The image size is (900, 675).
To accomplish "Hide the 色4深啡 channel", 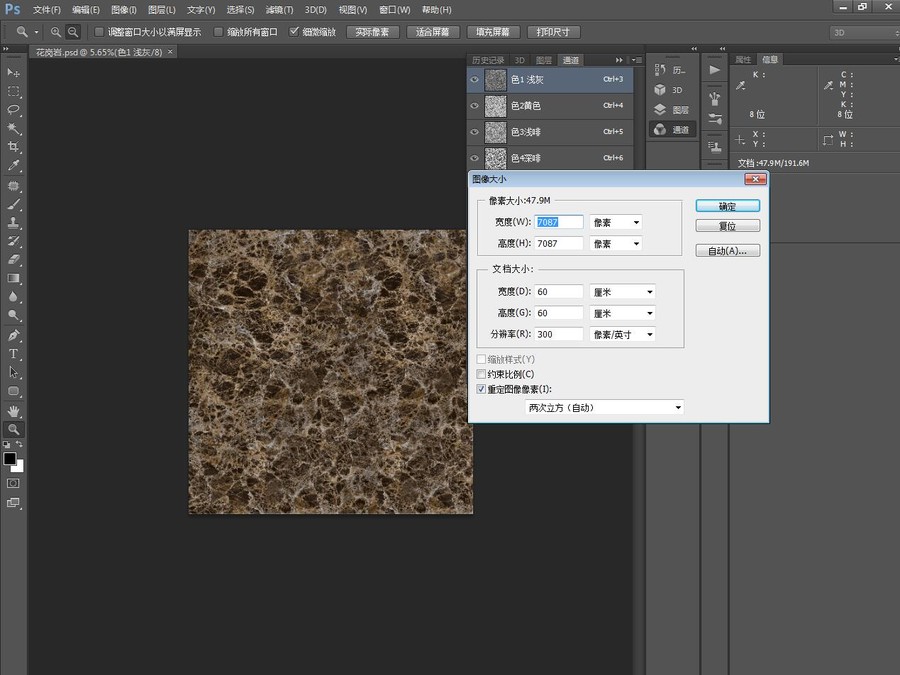I will point(475,158).
